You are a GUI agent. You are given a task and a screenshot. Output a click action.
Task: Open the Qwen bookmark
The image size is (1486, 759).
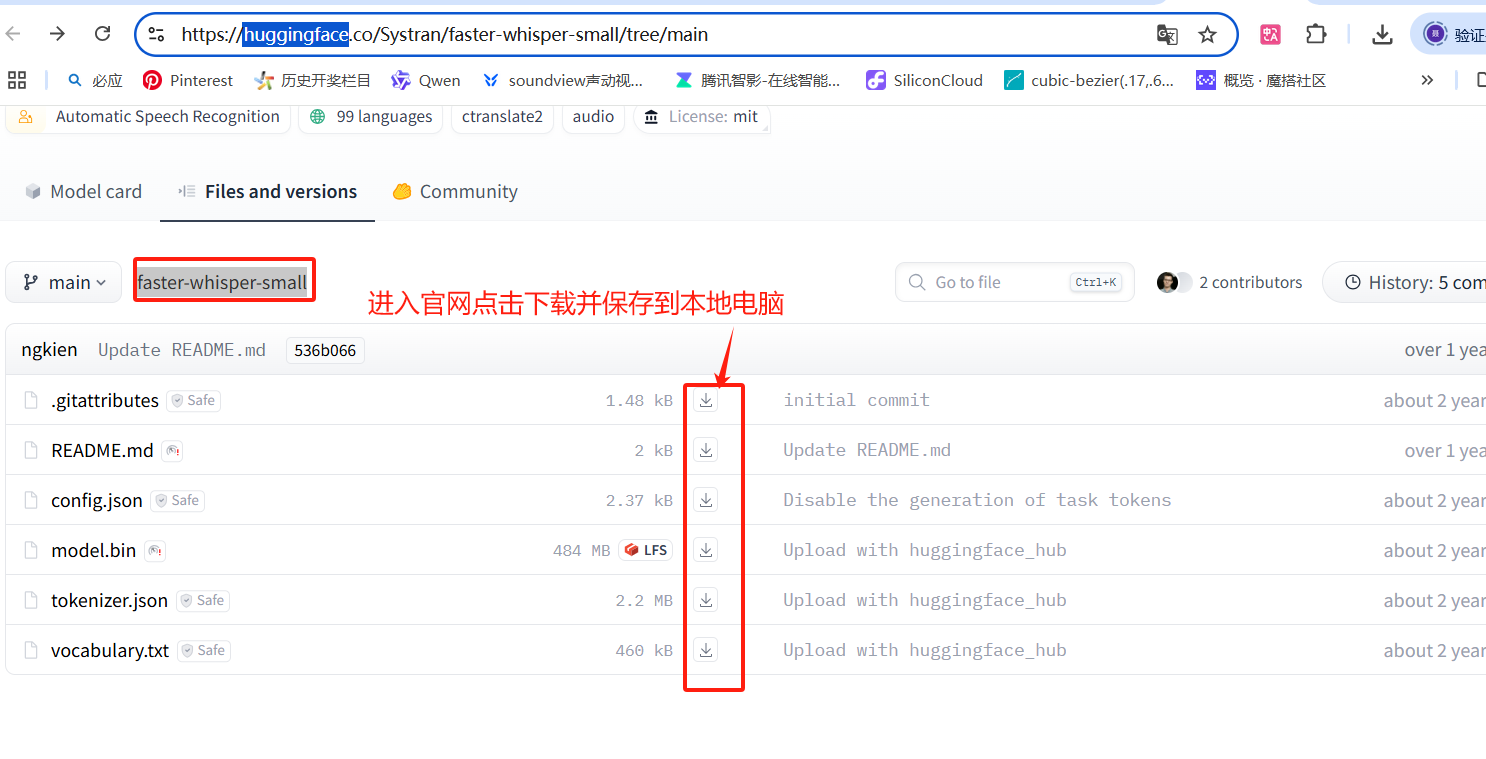pos(426,81)
